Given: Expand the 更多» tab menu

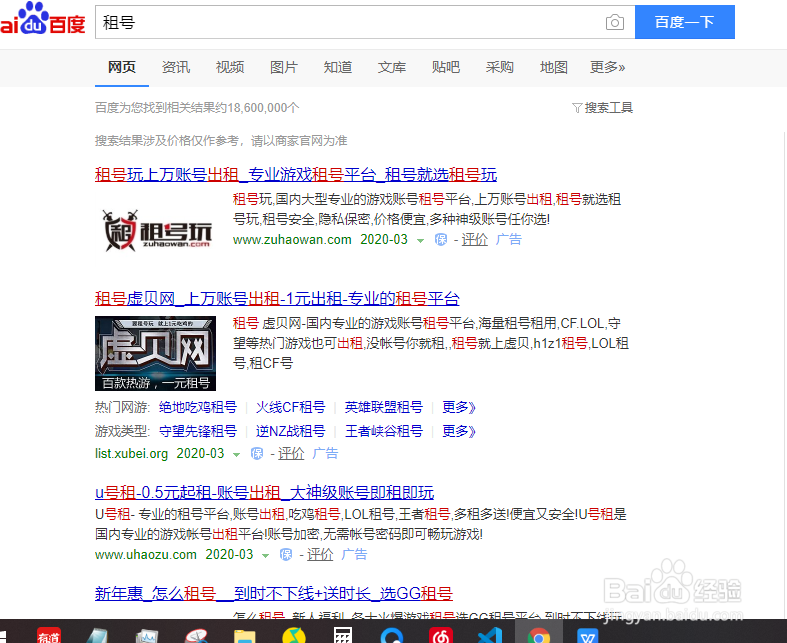Looking at the screenshot, I should pos(607,67).
